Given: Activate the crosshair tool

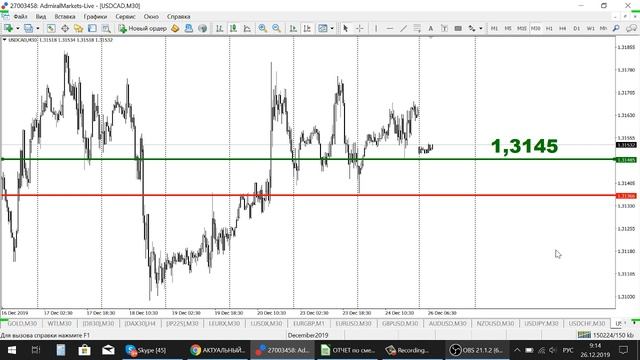Looking at the screenshot, I should (x=360, y=28).
